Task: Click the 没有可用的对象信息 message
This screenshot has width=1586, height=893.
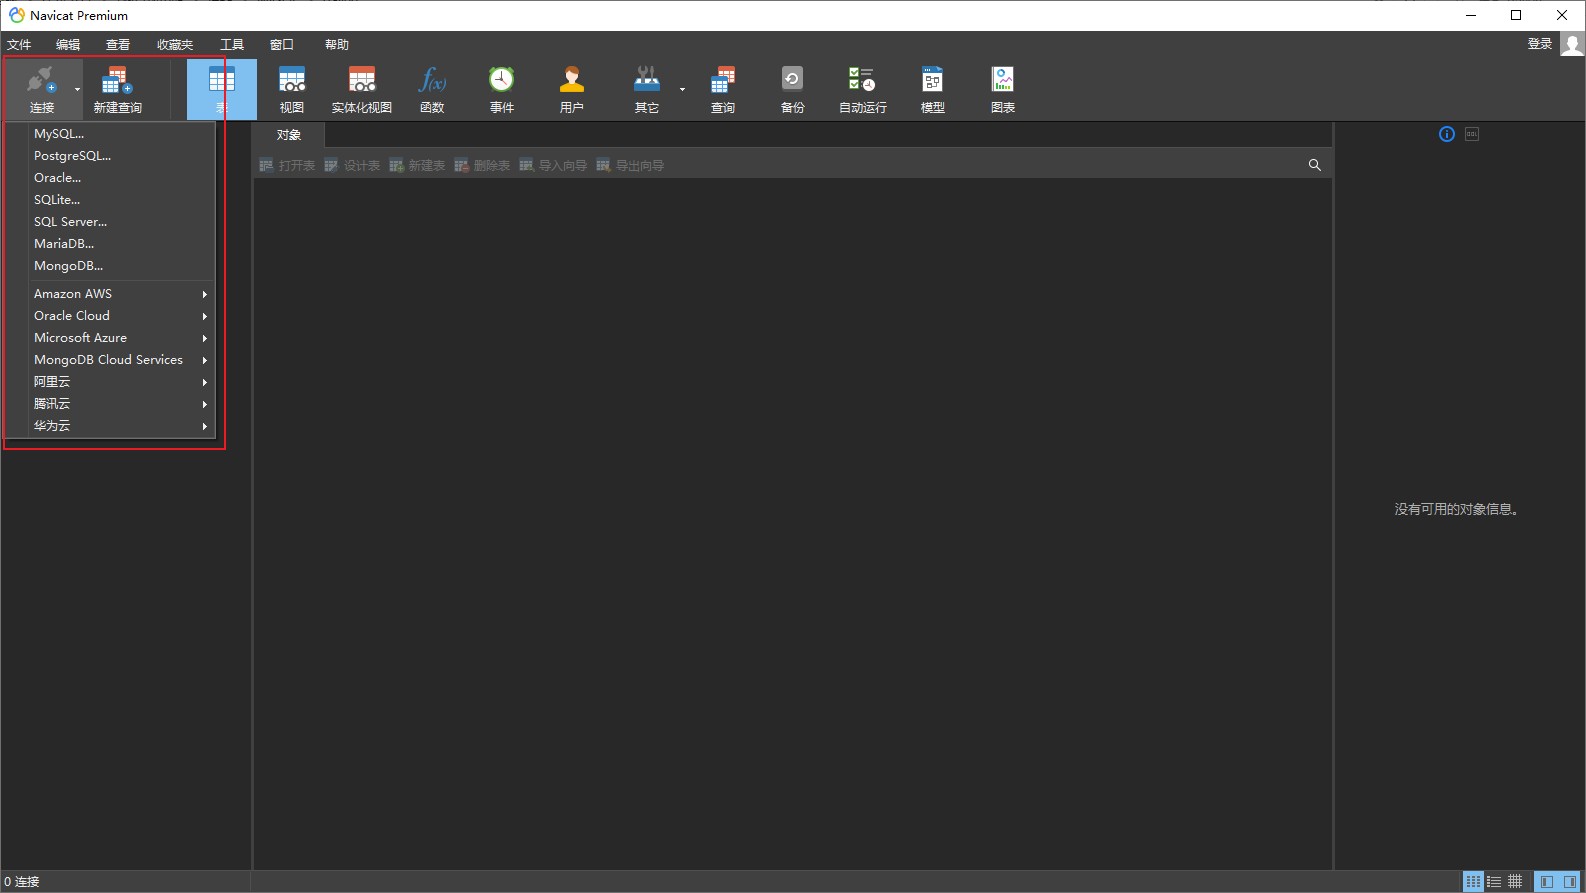Action: (x=1457, y=510)
